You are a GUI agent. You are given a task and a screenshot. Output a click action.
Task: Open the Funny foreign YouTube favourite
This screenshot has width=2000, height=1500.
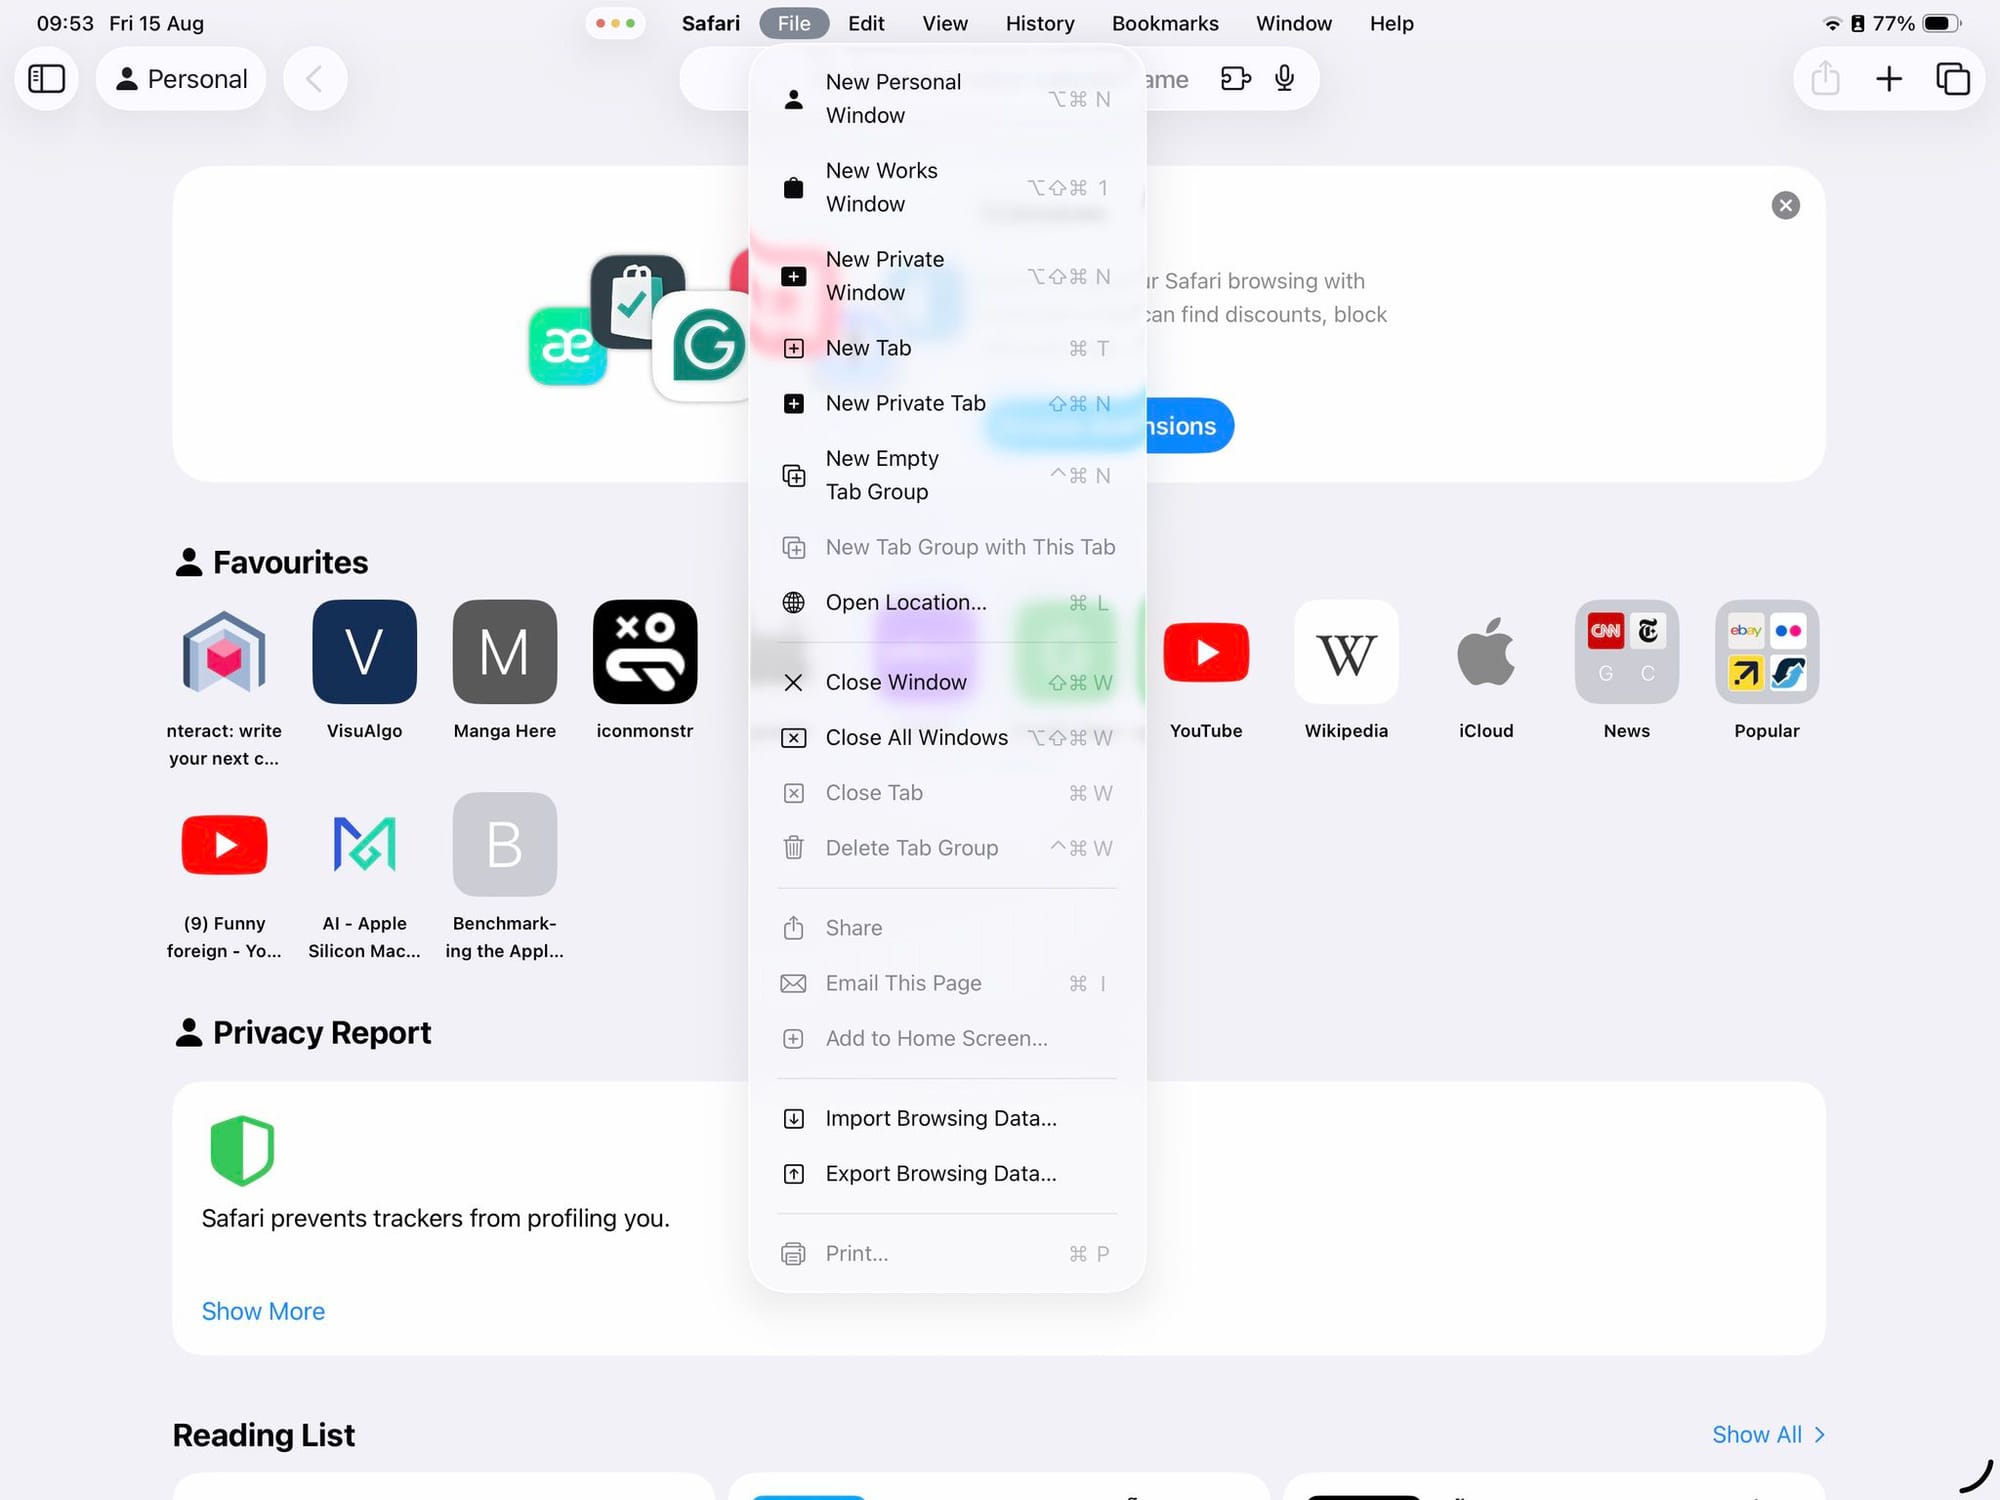[224, 845]
